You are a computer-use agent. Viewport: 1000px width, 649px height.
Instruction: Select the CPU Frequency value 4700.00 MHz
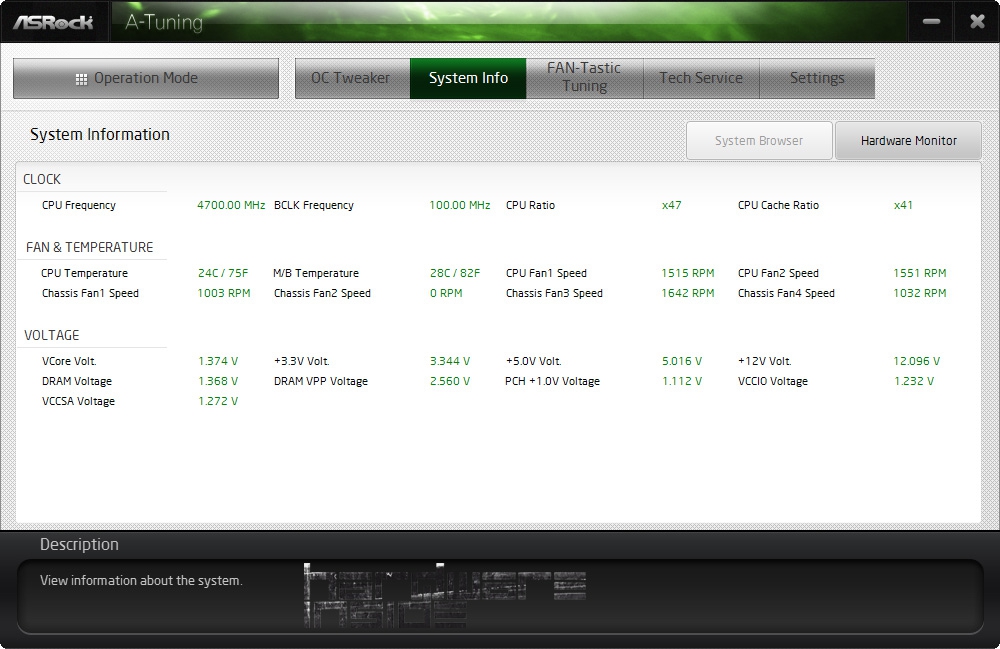click(x=231, y=205)
